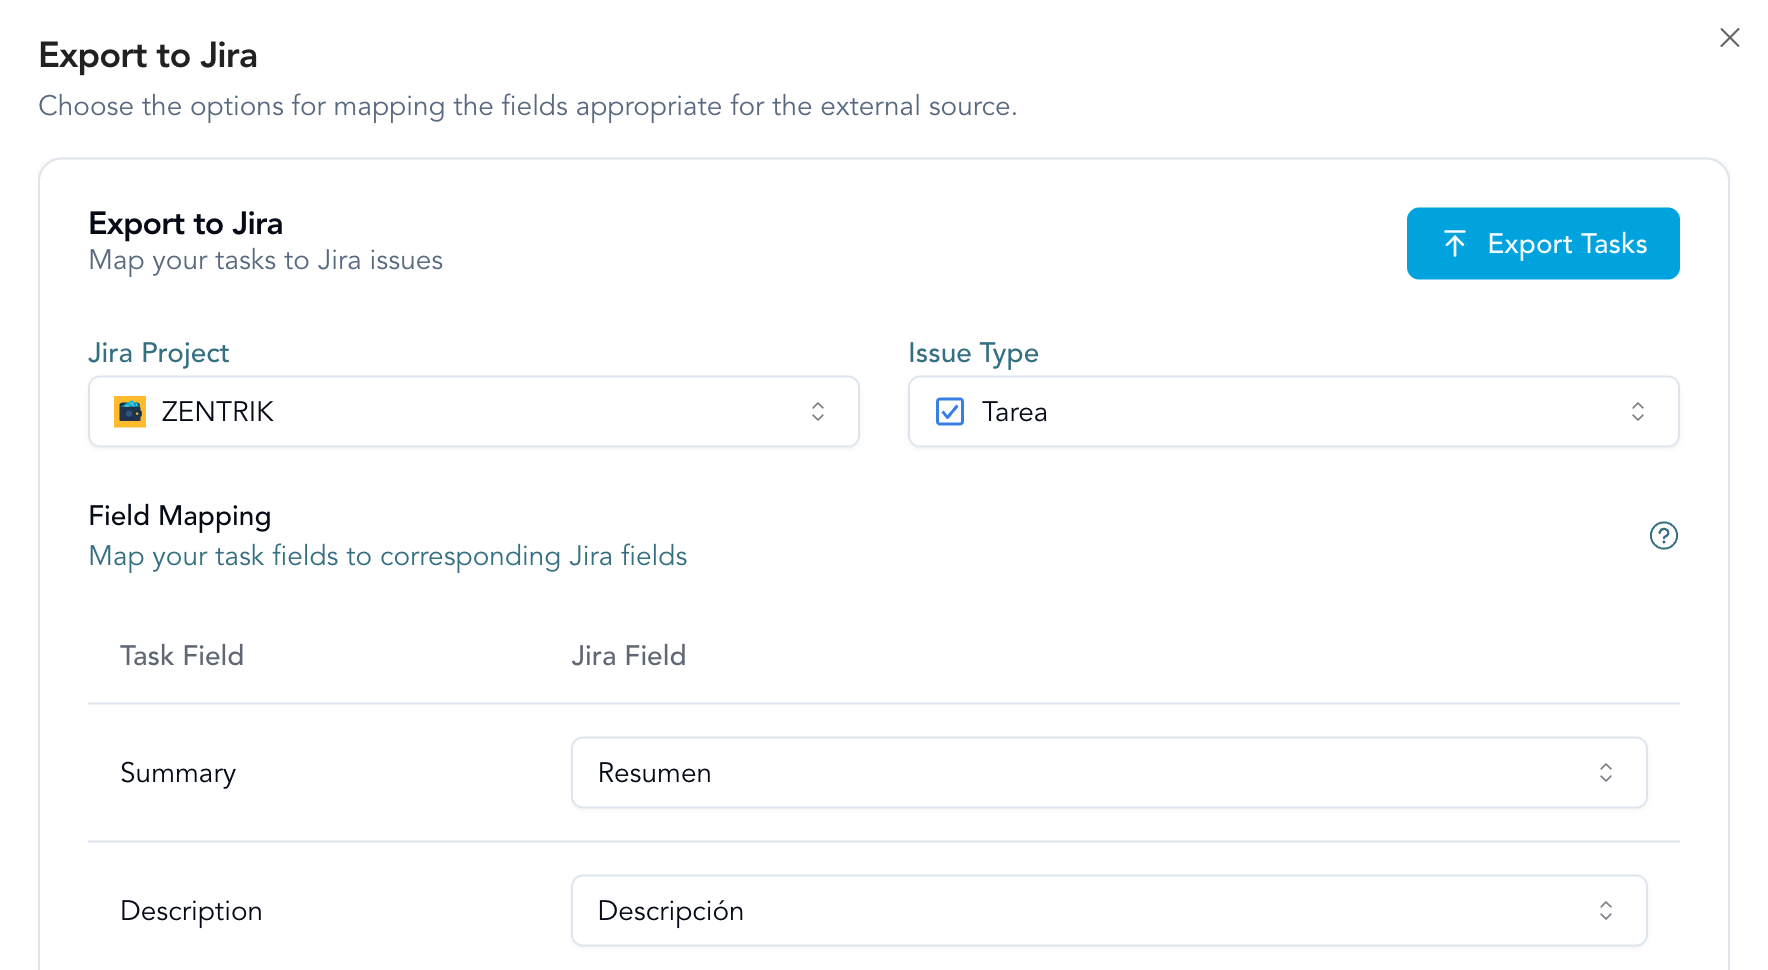Click the Map your task fields link

pos(387,556)
